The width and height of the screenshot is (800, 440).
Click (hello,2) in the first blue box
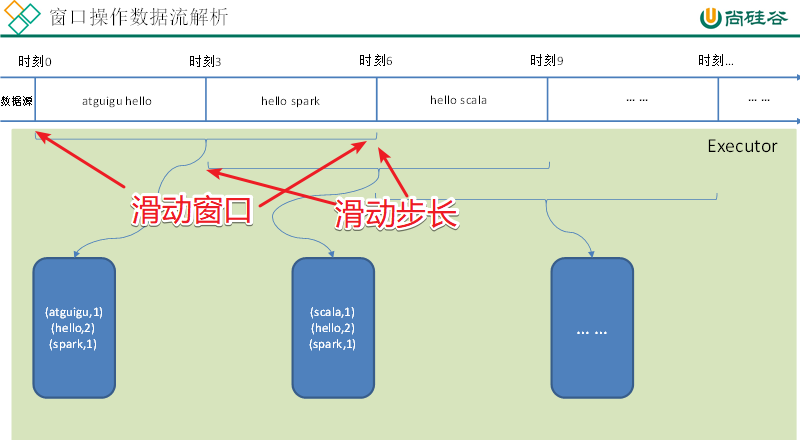(x=72, y=328)
